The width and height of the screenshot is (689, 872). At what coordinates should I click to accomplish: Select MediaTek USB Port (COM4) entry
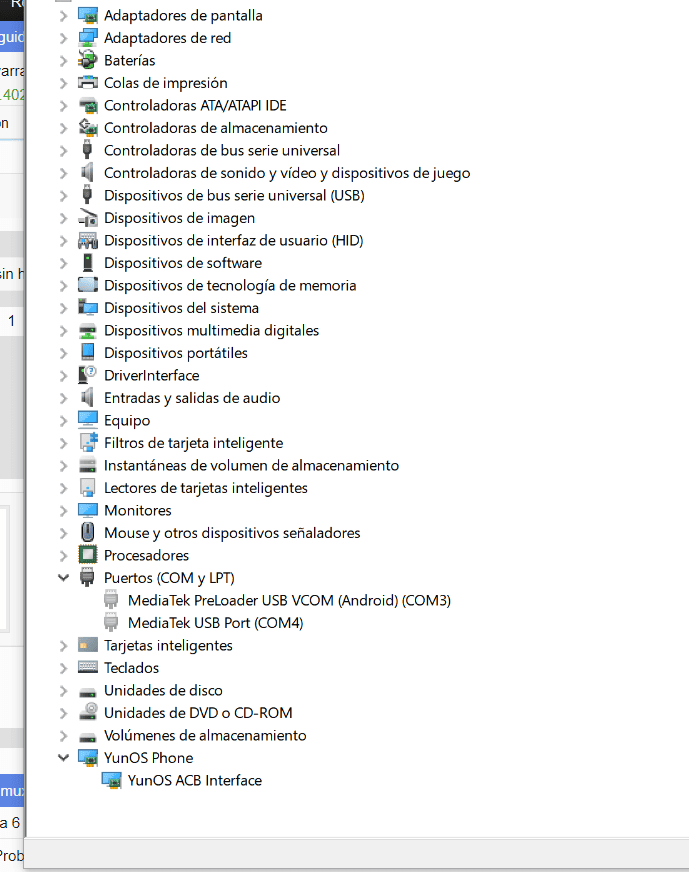(x=215, y=623)
